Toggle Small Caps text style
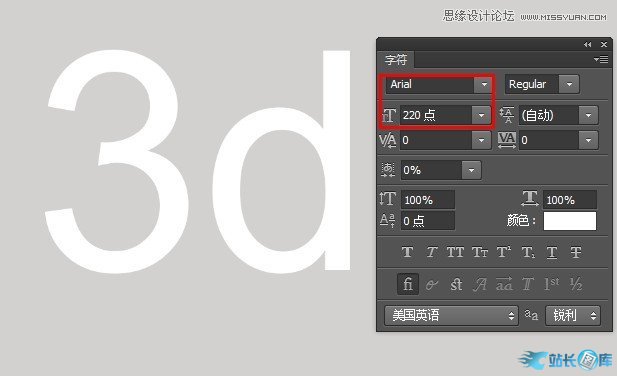The image size is (617, 376). (x=480, y=252)
